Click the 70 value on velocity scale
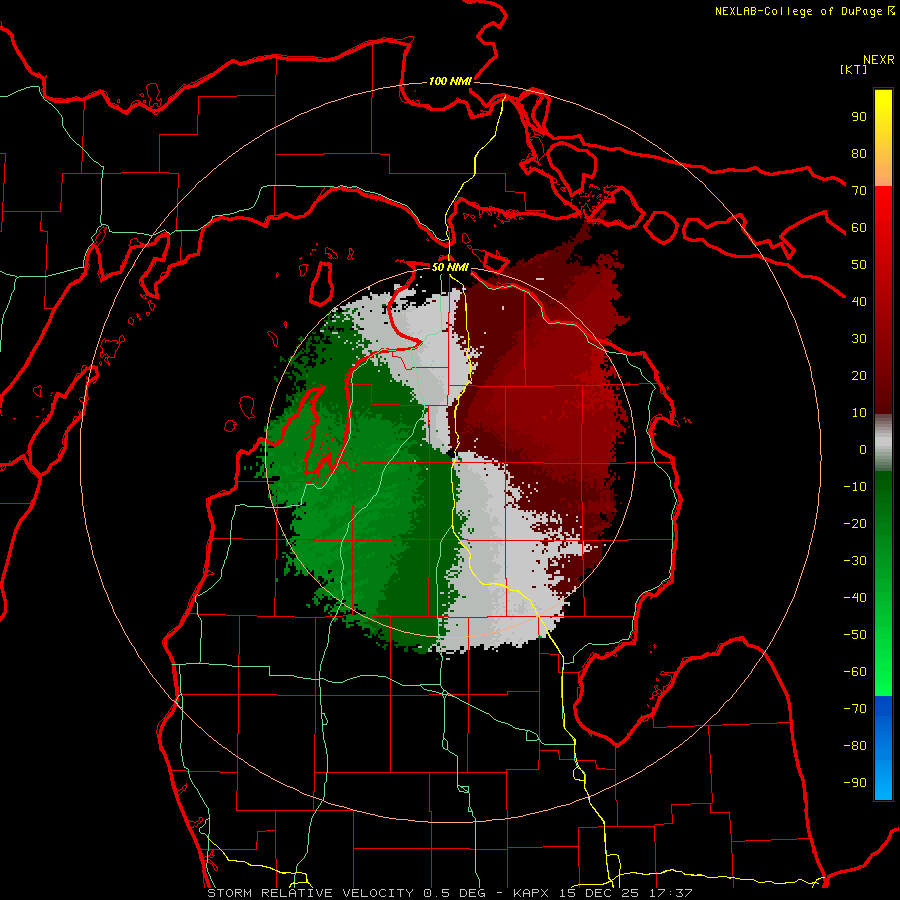900x900 pixels. coord(859,191)
